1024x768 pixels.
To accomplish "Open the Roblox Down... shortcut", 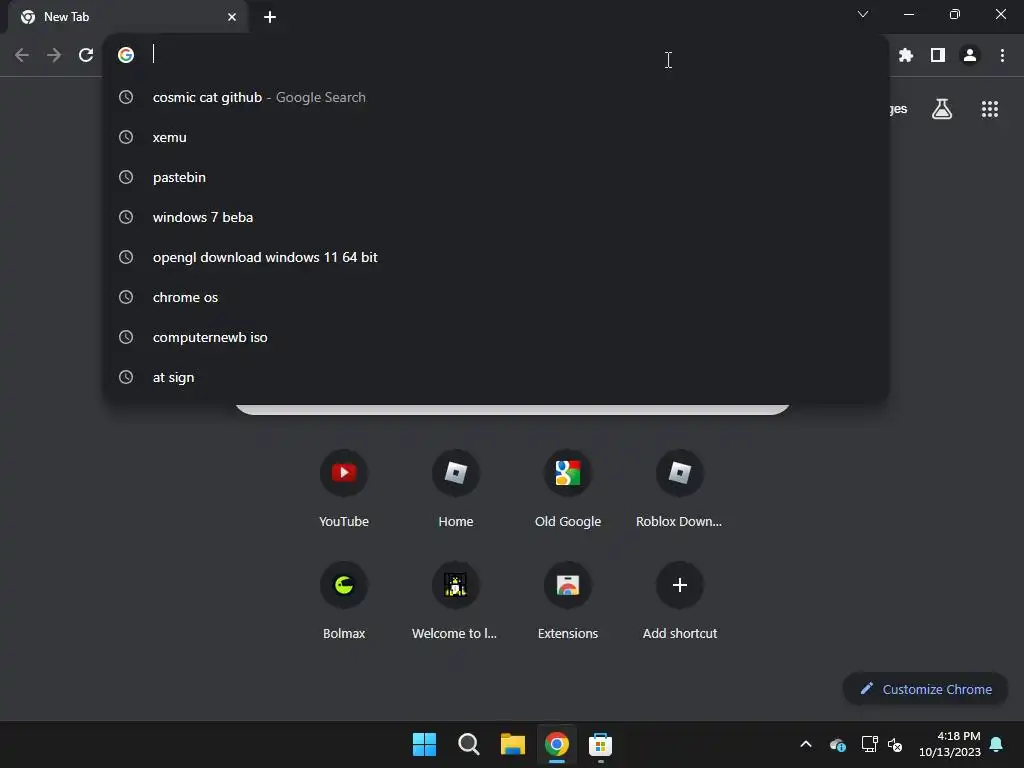I will click(679, 488).
